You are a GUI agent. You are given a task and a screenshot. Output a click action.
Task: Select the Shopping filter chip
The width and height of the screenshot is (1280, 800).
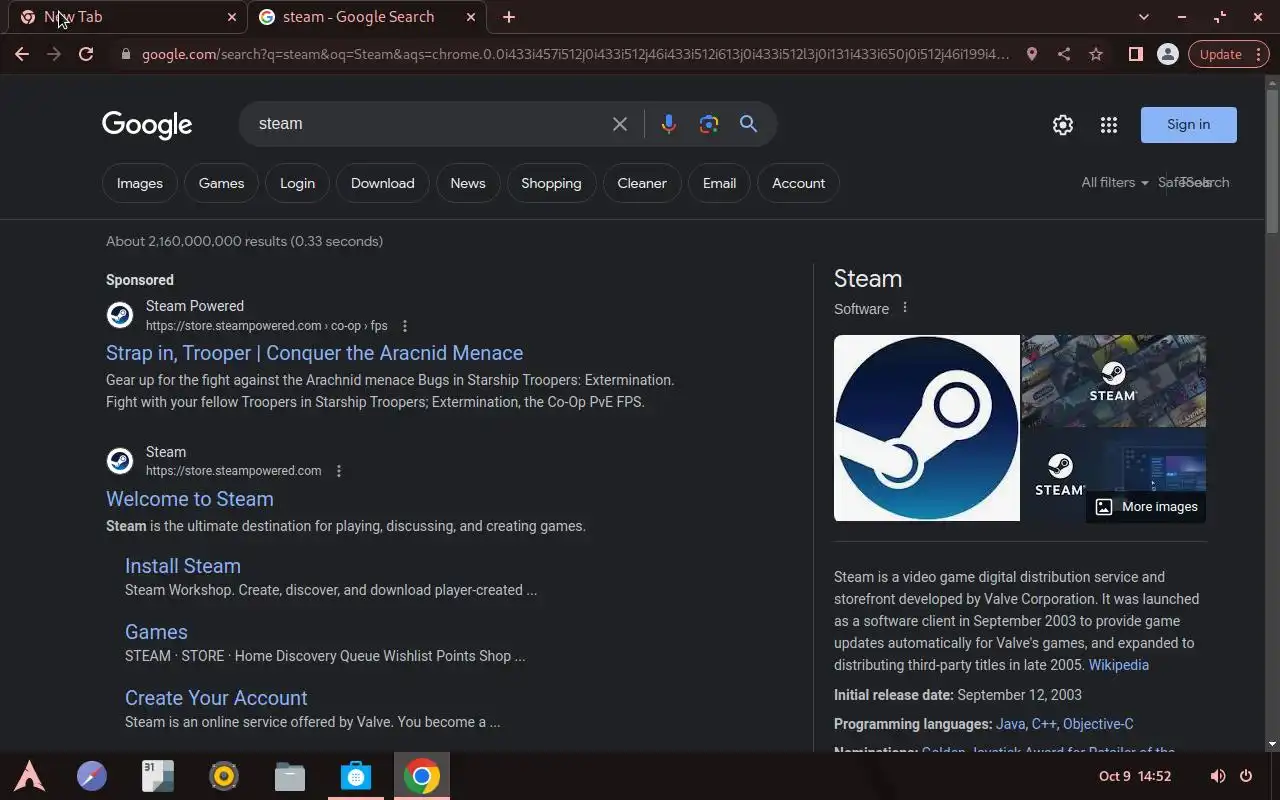tap(551, 183)
